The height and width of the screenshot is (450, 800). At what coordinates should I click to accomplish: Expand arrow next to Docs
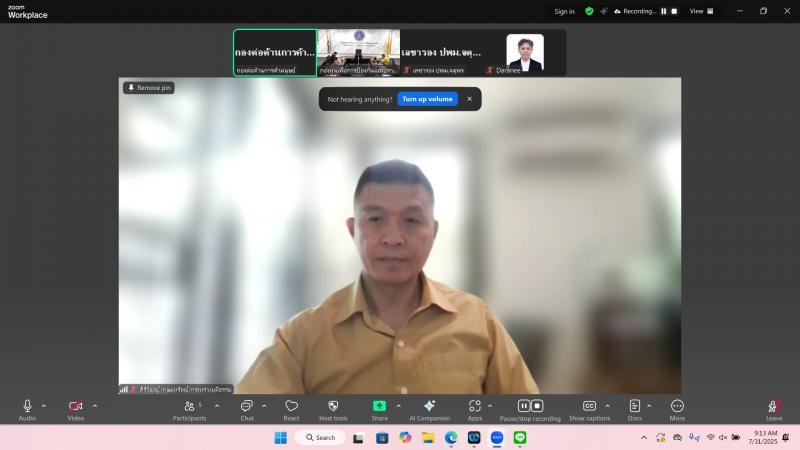(x=649, y=406)
